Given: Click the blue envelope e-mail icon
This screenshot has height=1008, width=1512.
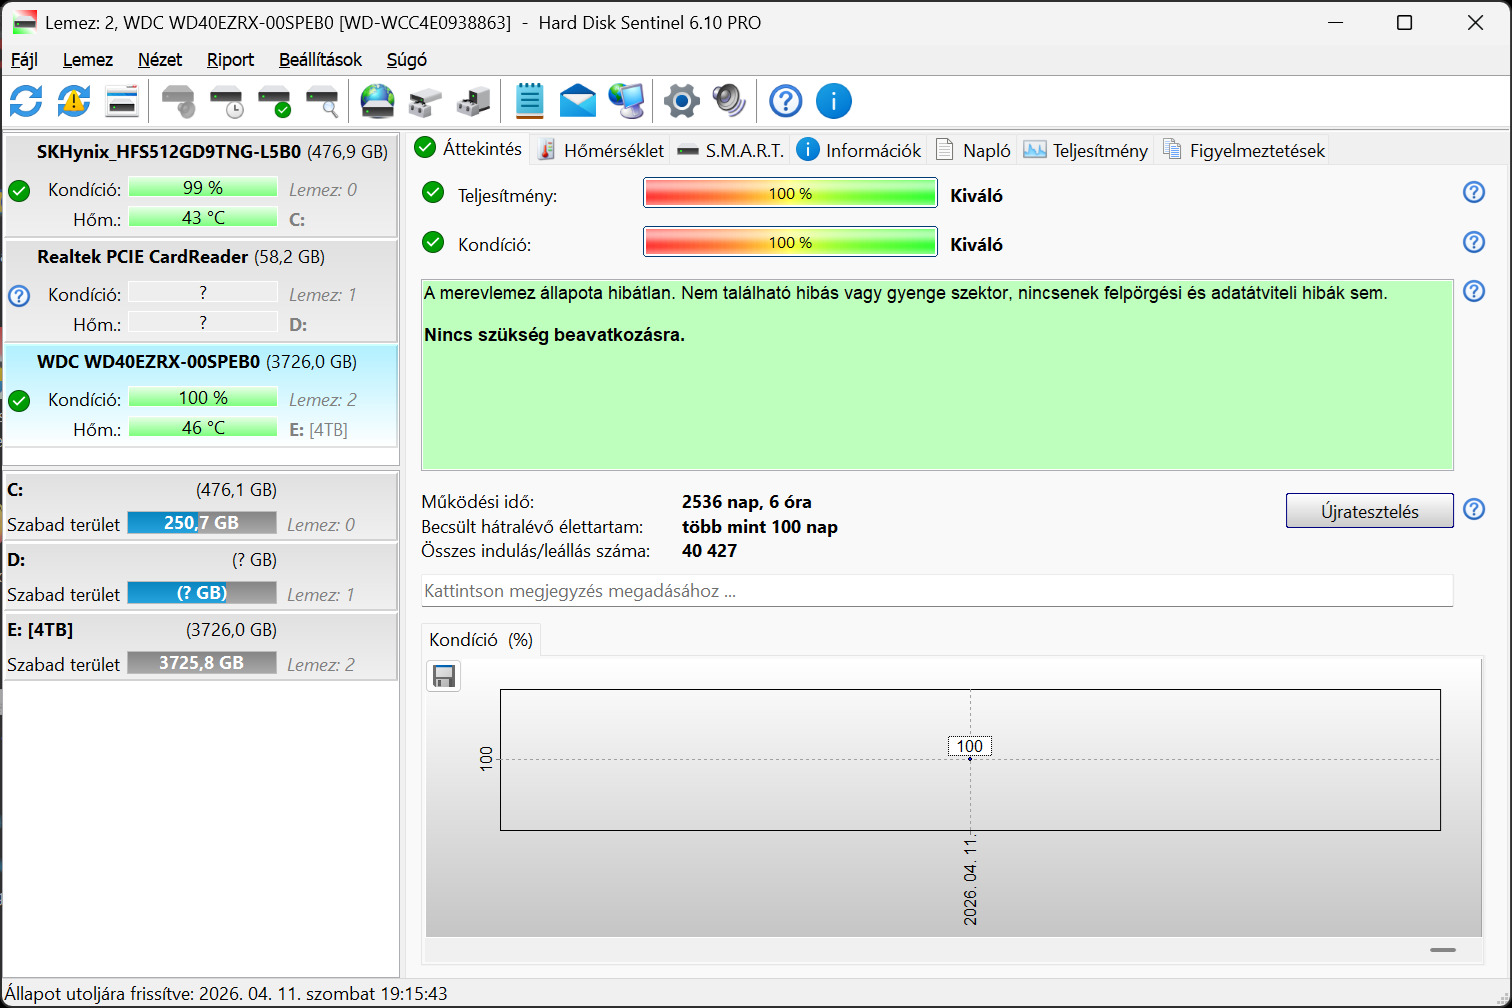Looking at the screenshot, I should click(x=578, y=101).
